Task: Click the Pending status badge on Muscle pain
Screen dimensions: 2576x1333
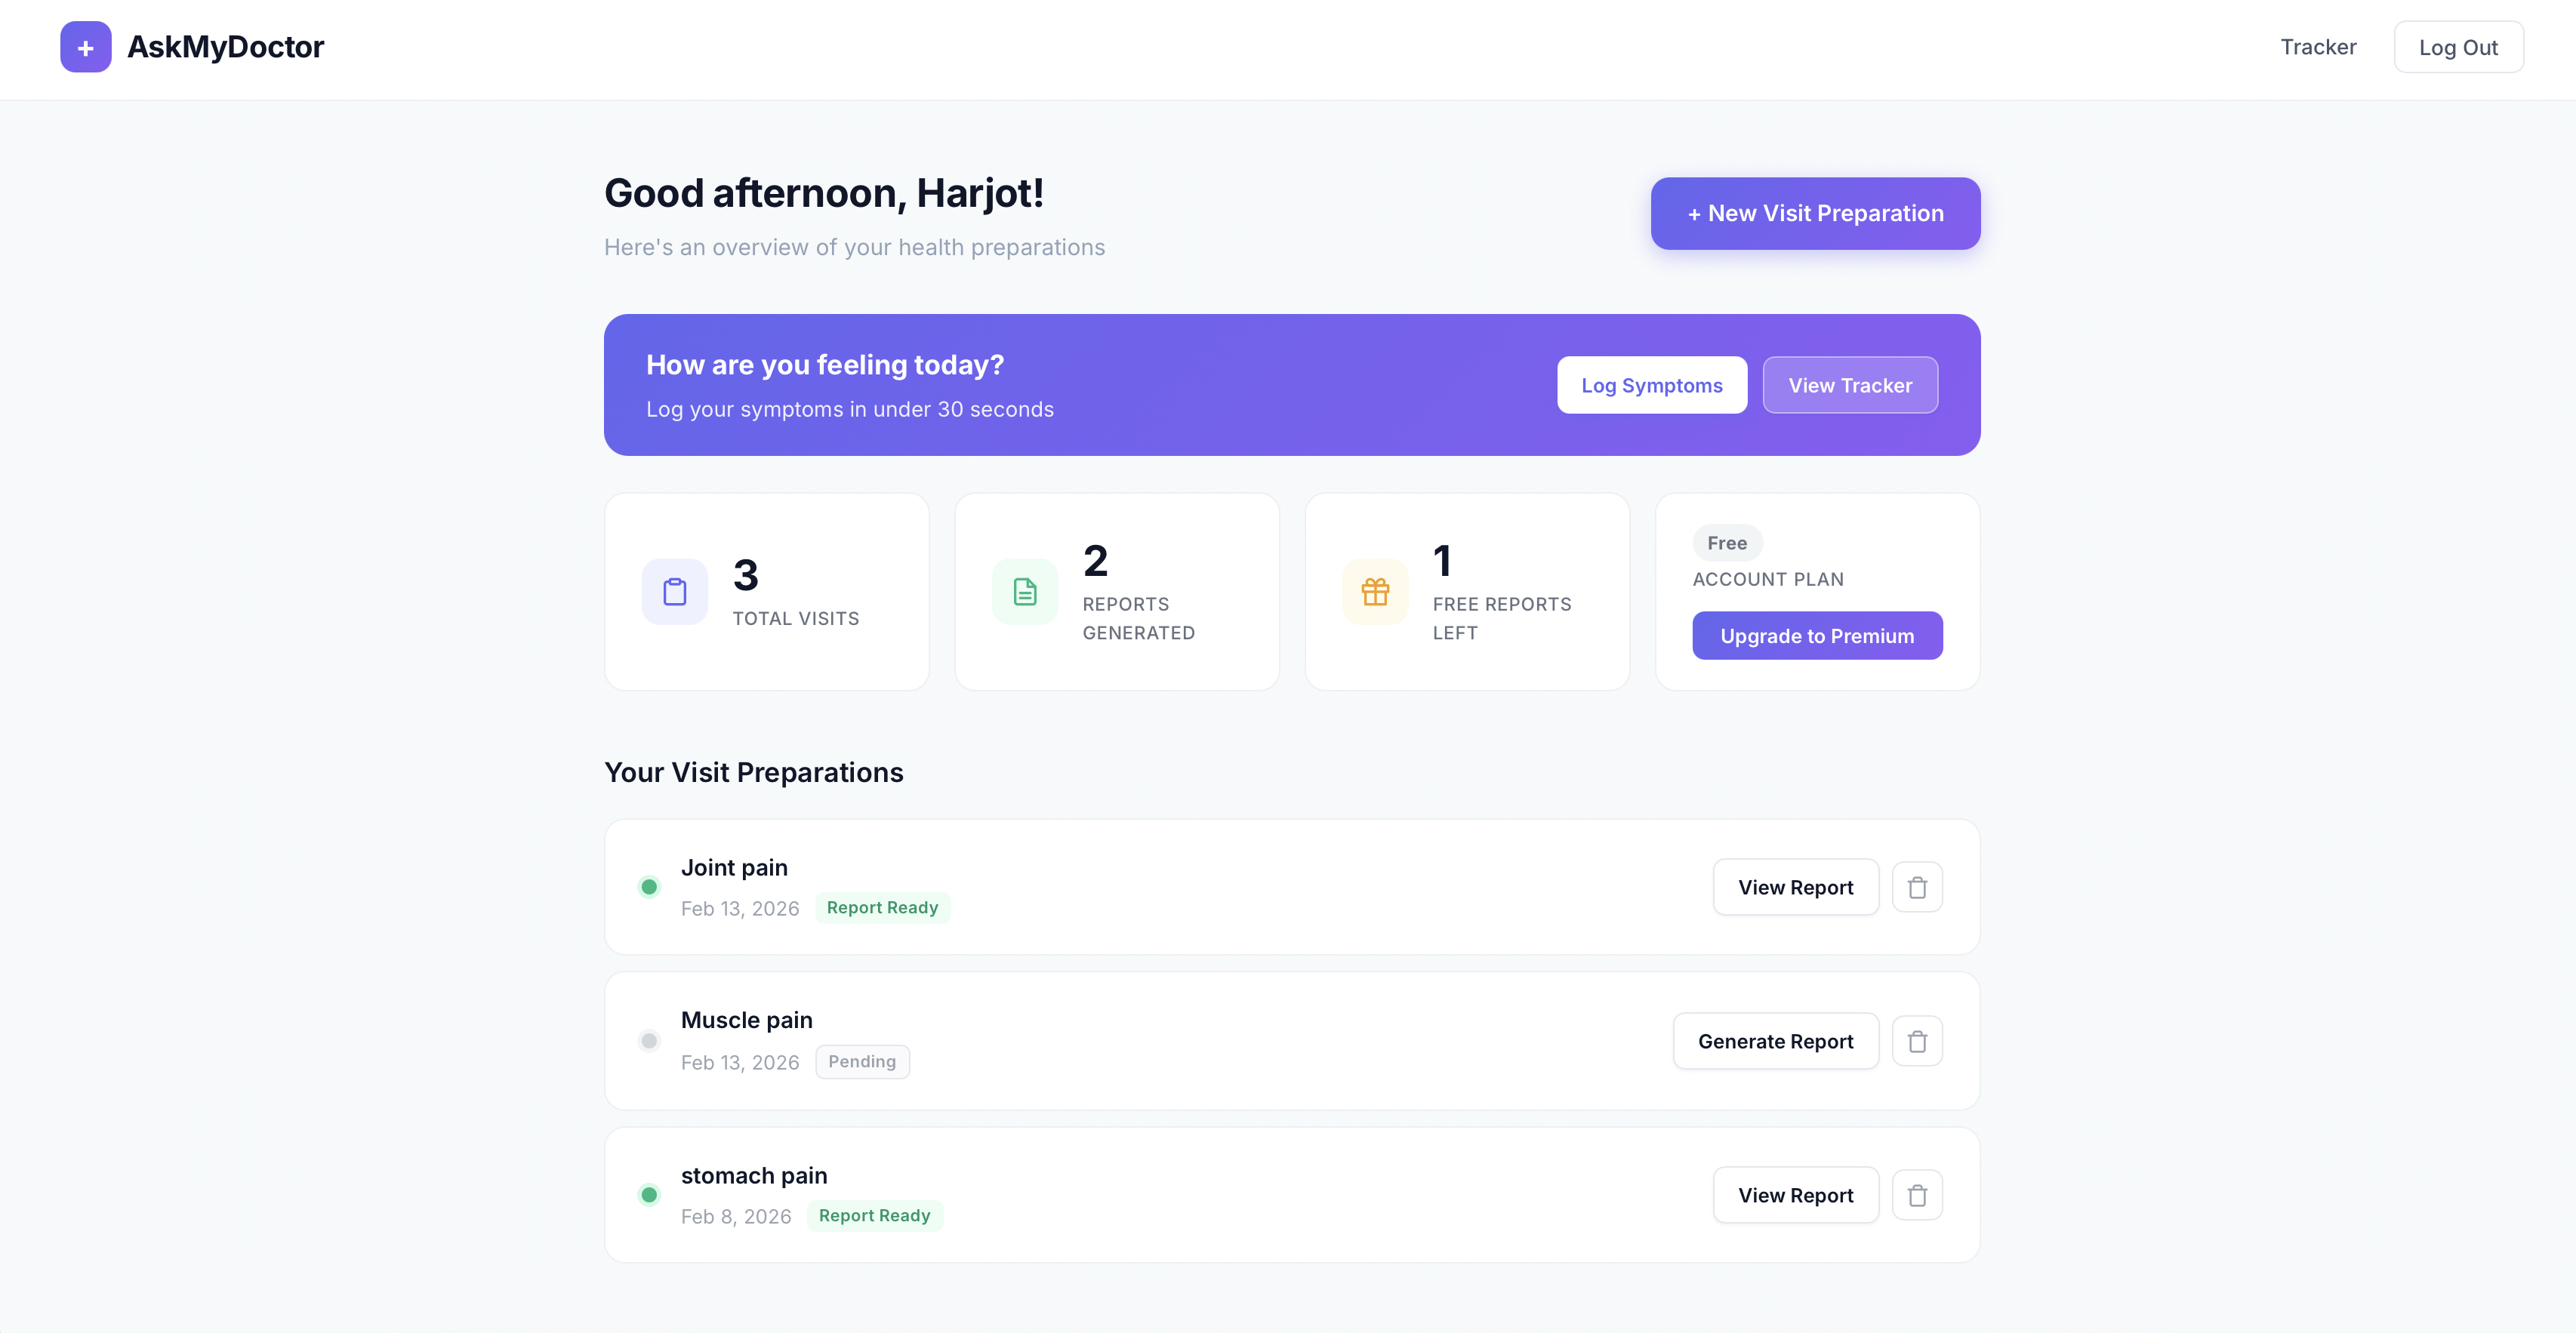Action: 862,1061
